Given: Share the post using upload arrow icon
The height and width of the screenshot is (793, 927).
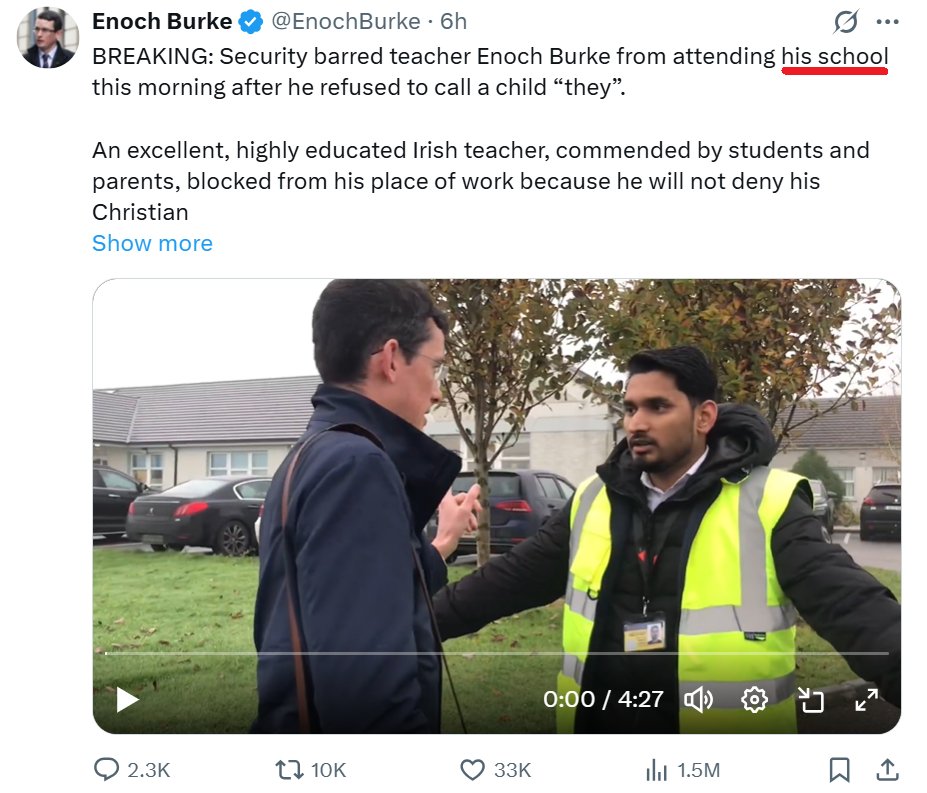Looking at the screenshot, I should [886, 769].
